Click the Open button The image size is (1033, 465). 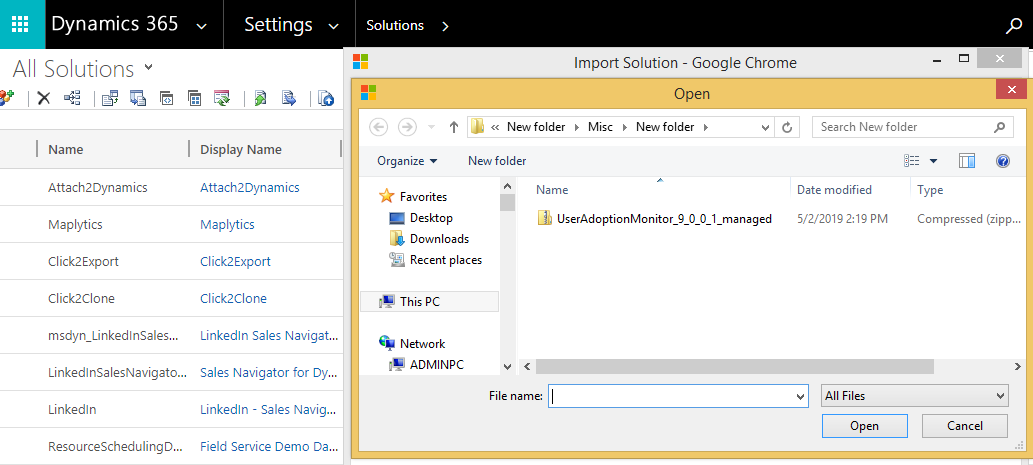tap(864, 425)
